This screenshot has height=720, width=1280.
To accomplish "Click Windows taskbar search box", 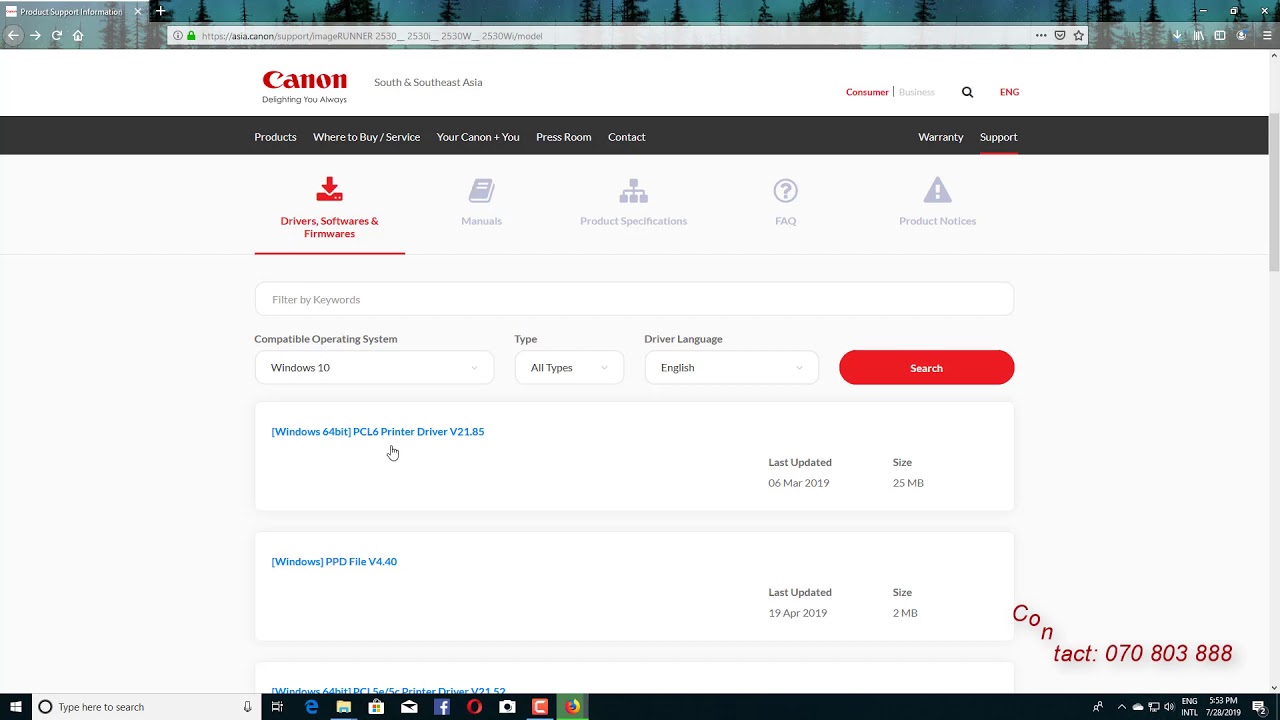I will coord(145,707).
